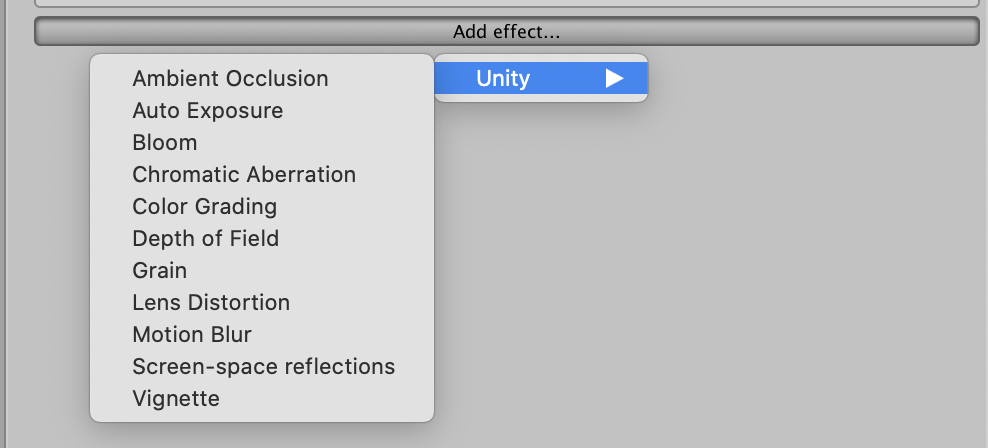The width and height of the screenshot is (988, 448).
Task: Dismiss menu by clicking empty area right of Vignette
Action: coord(700,398)
